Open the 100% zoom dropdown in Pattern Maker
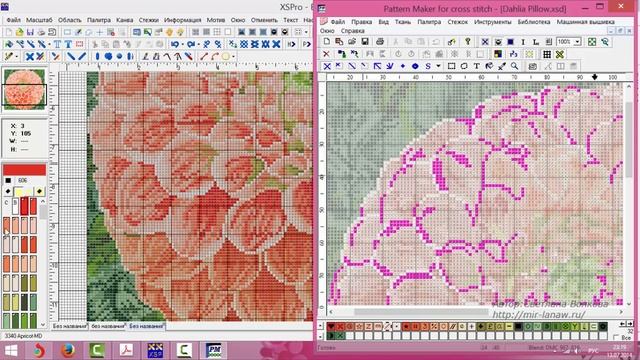 coord(577,42)
